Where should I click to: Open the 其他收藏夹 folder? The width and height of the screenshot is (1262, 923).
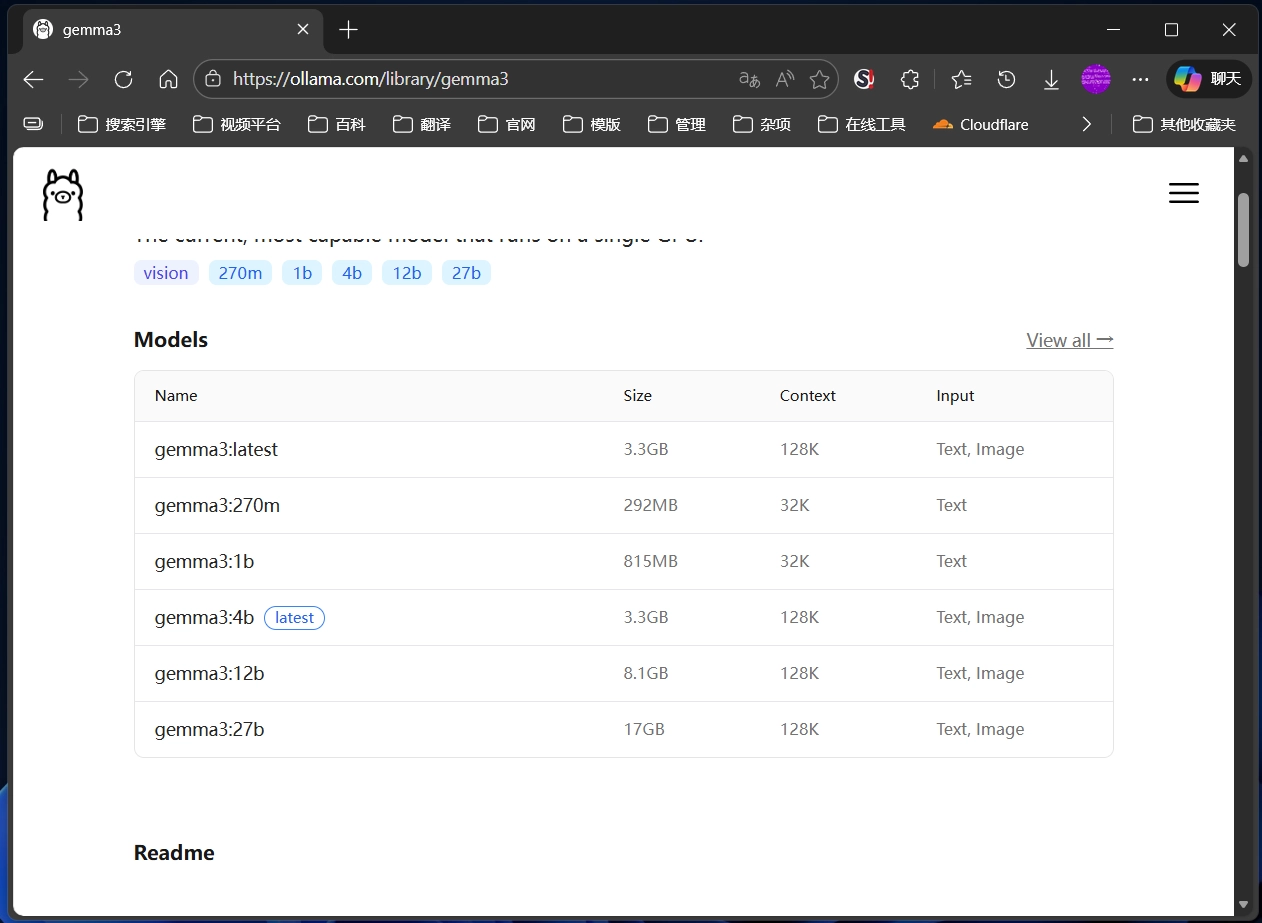pyautogui.click(x=1184, y=124)
